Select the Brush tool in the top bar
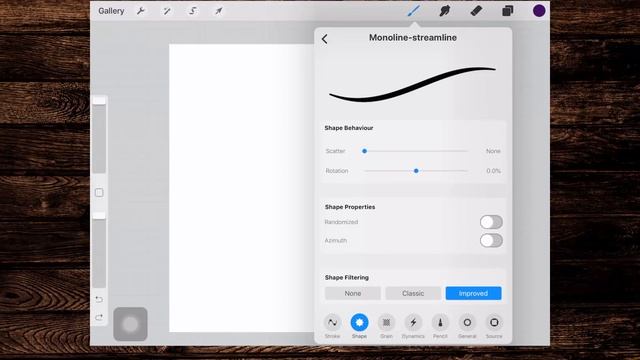The image size is (640, 360). pos(413,11)
